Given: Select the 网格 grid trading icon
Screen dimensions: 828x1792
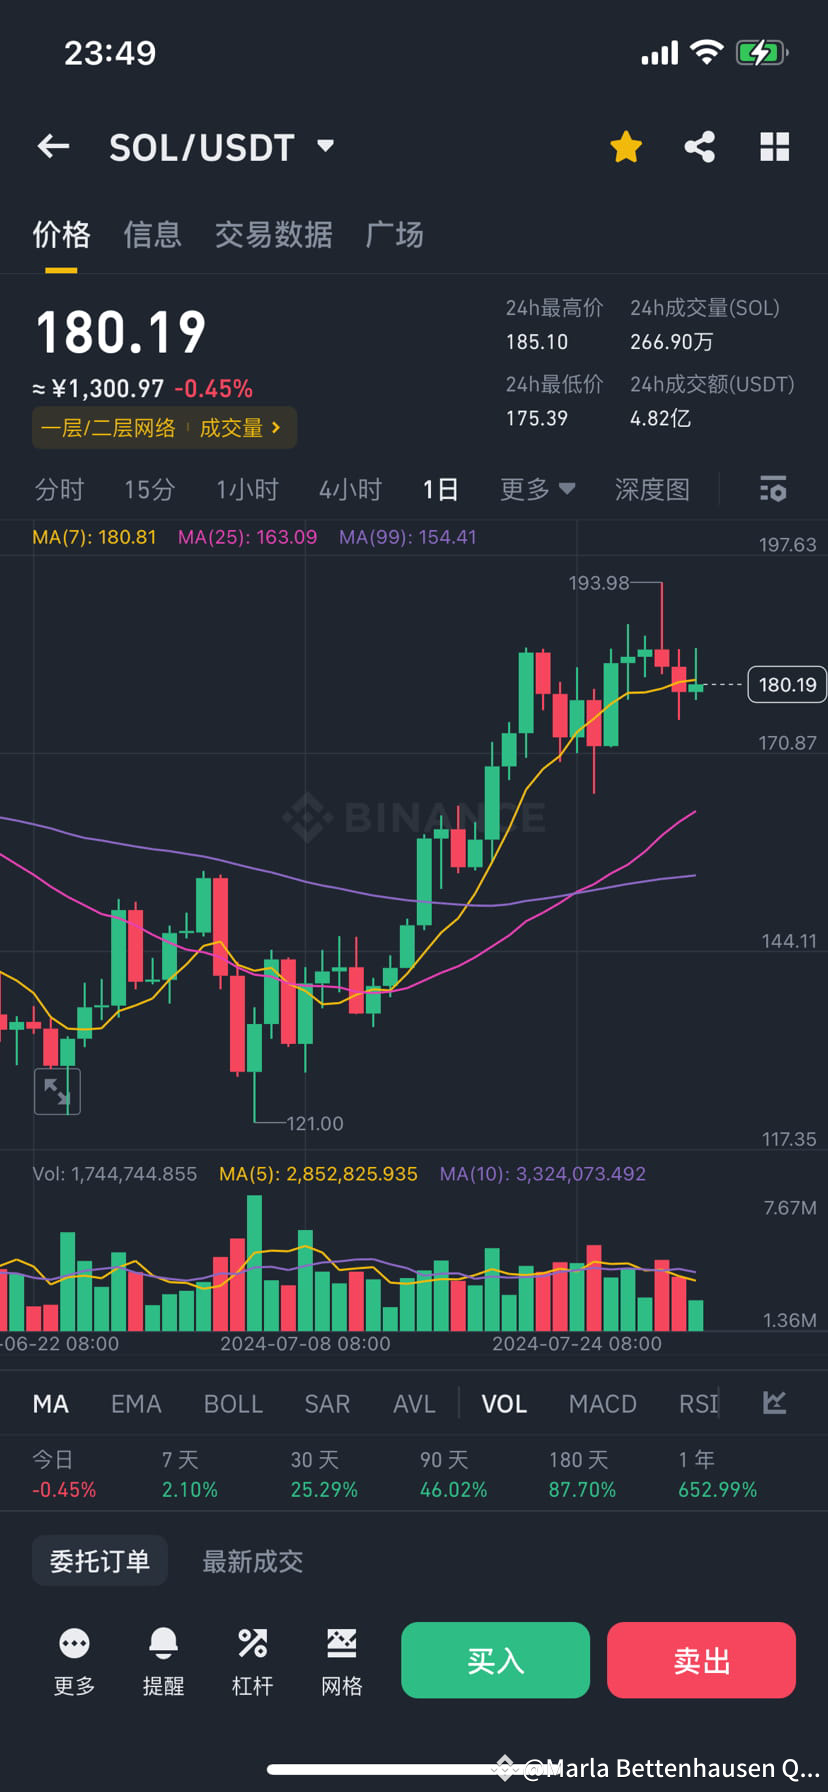Looking at the screenshot, I should coord(341,1660).
